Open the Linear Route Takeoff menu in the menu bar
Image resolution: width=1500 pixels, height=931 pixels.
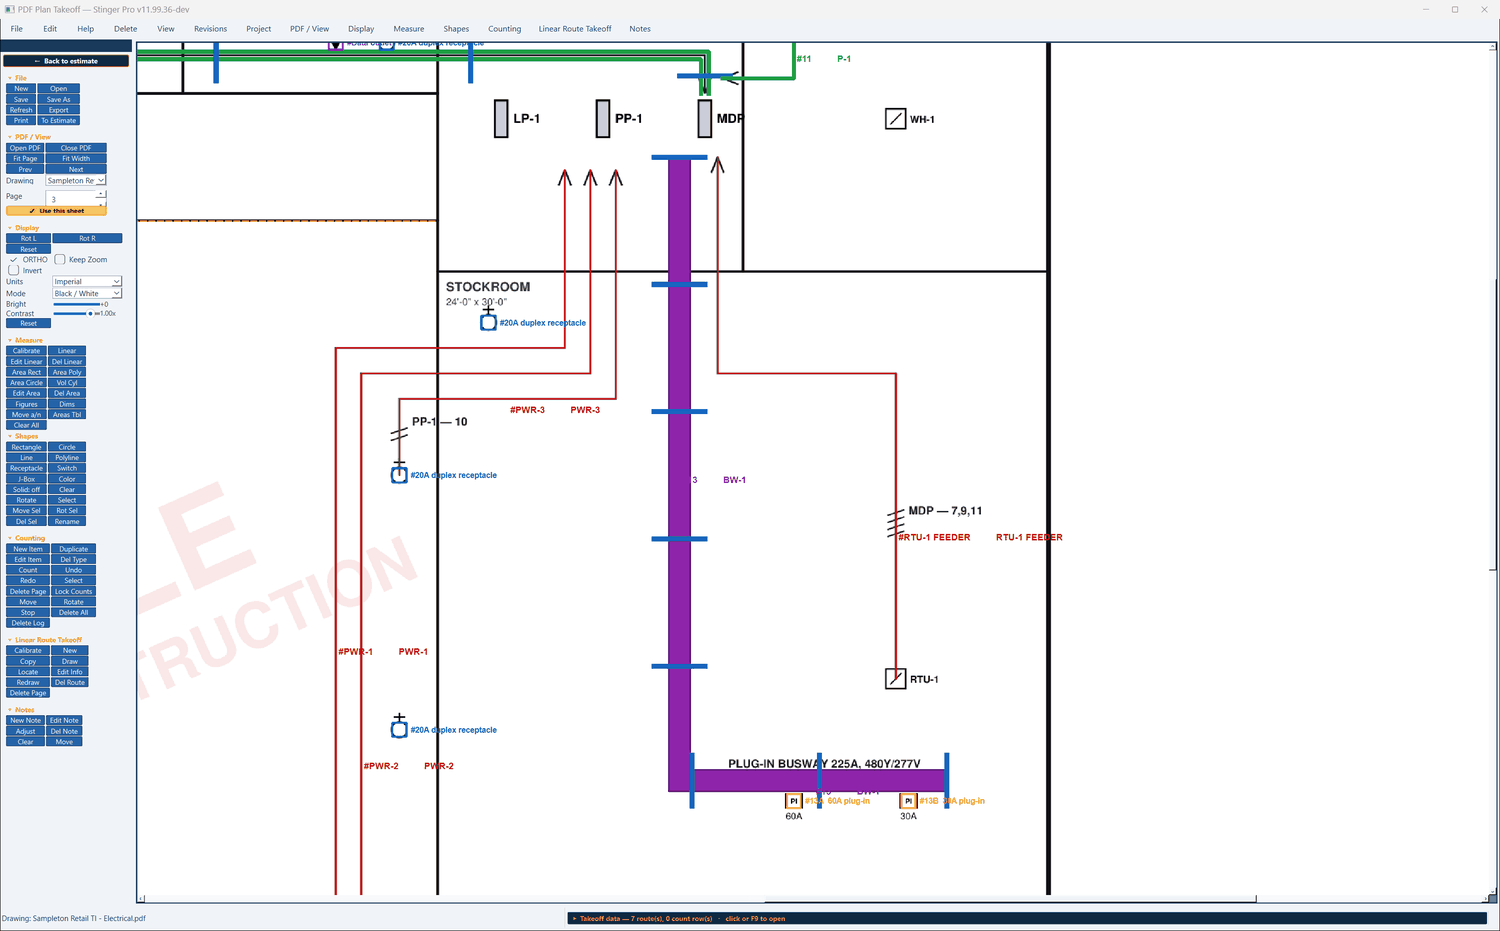tap(575, 29)
